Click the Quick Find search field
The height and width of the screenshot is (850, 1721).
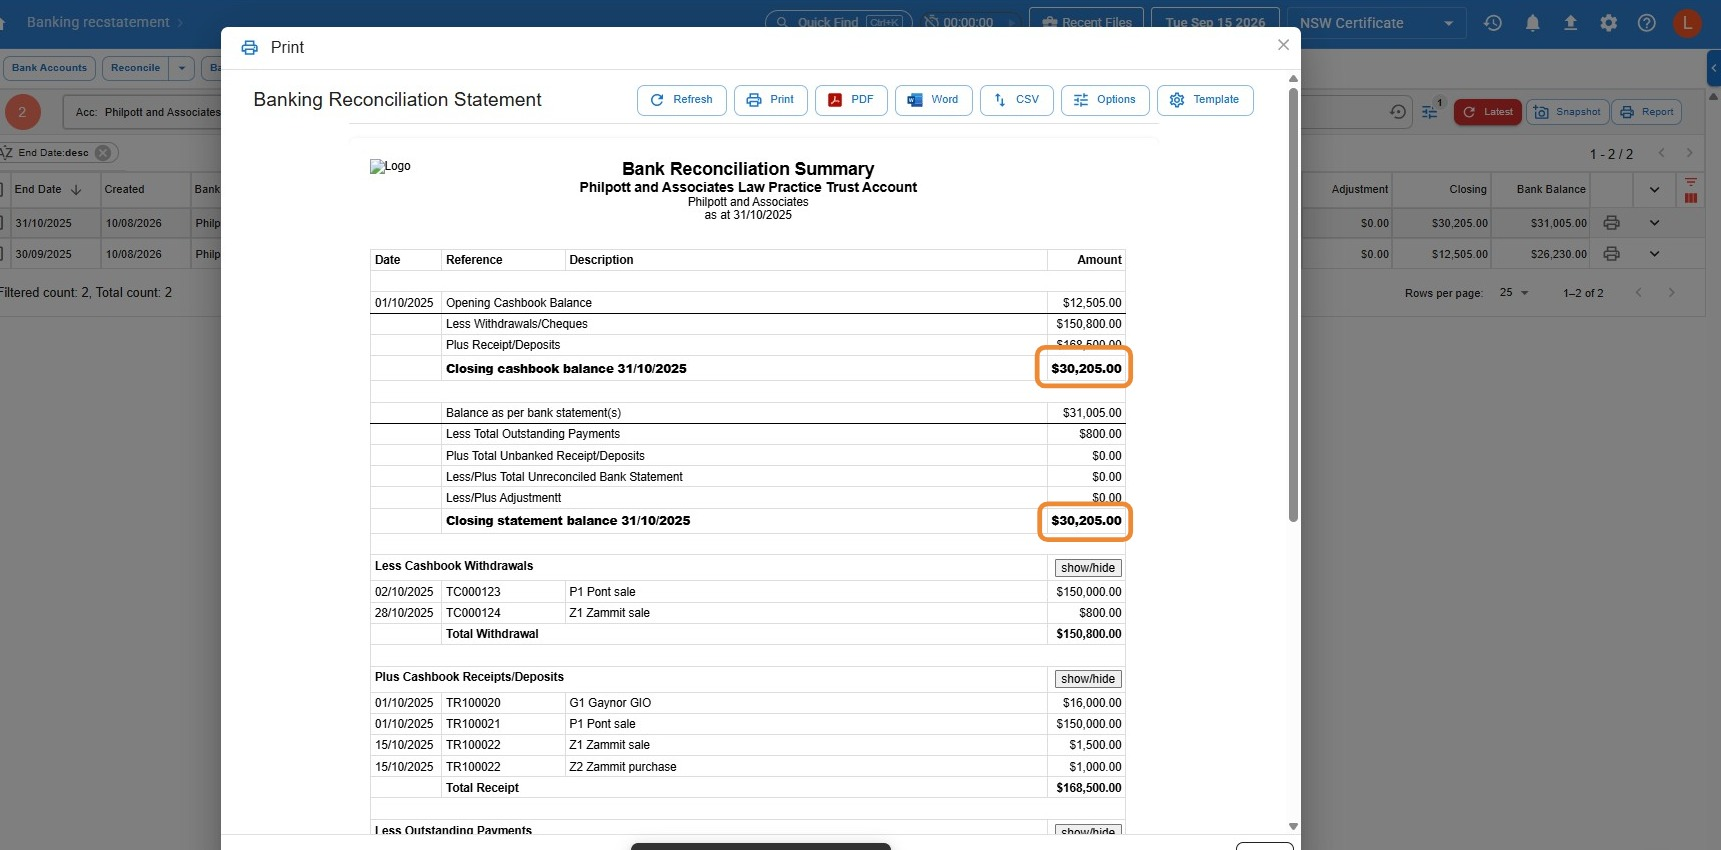[839, 23]
